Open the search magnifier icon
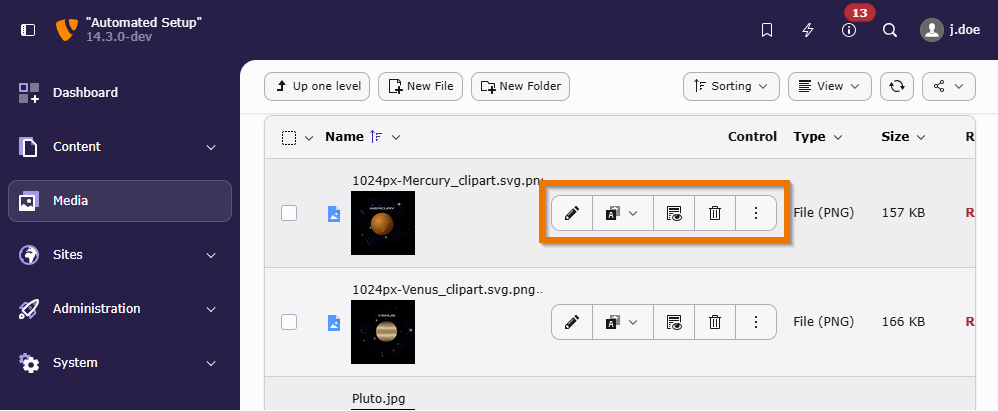The width and height of the screenshot is (998, 411). tap(890, 30)
